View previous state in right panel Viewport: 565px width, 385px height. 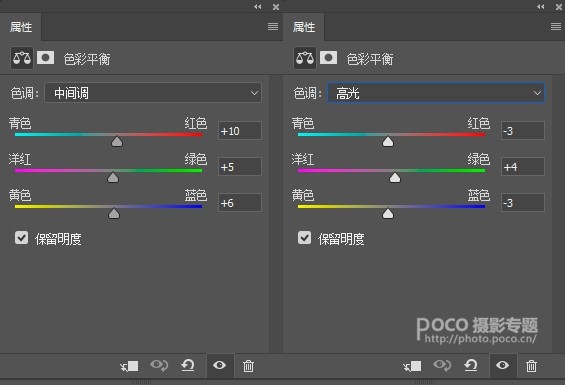[442, 366]
